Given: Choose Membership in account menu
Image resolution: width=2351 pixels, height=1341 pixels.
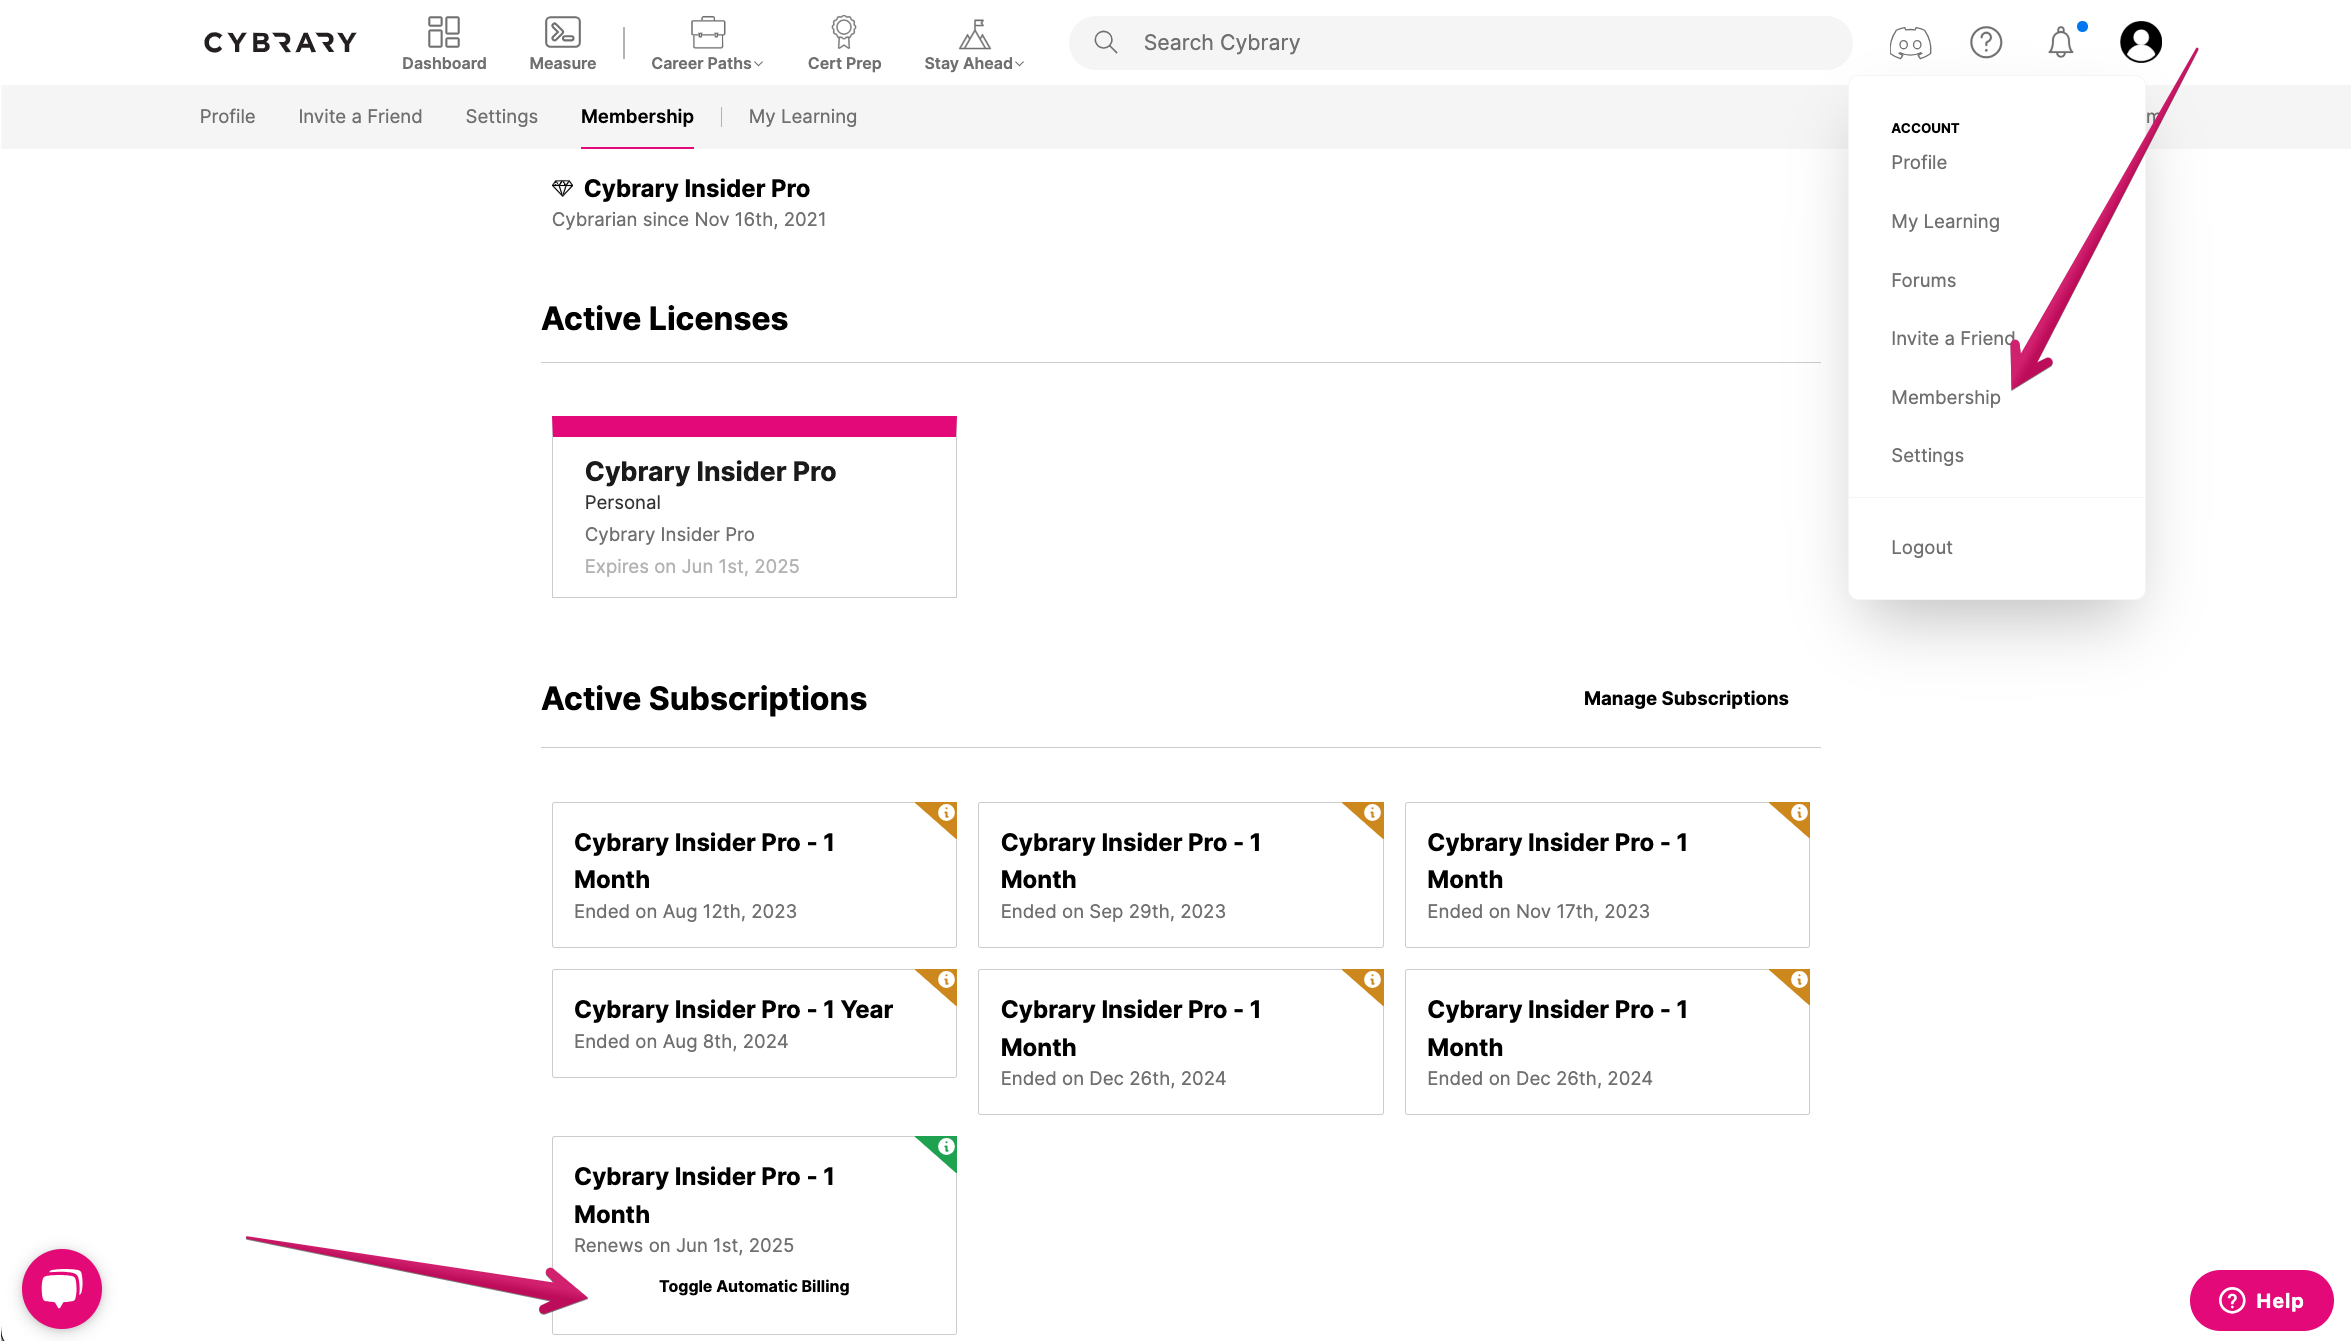Looking at the screenshot, I should click(1946, 397).
